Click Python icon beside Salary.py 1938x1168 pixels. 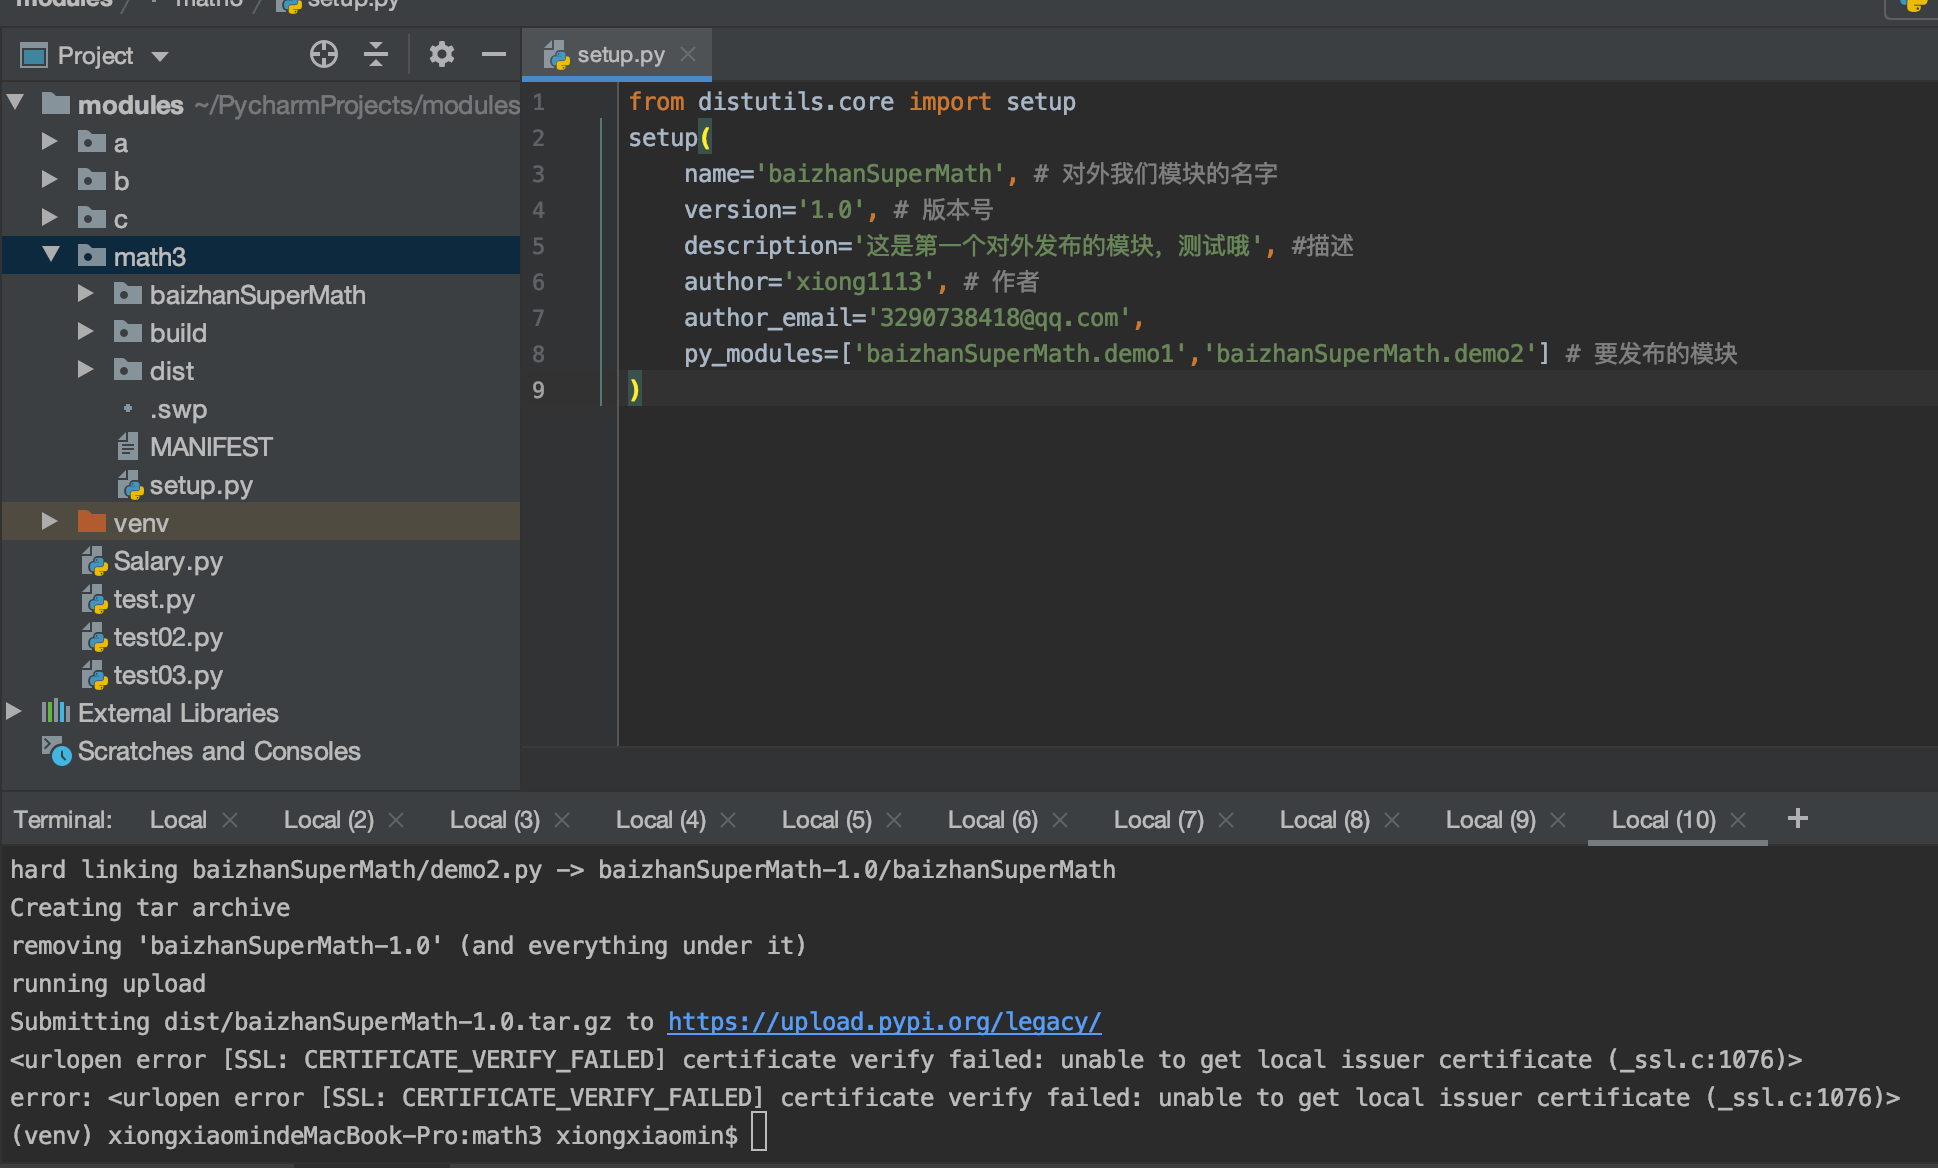94,562
